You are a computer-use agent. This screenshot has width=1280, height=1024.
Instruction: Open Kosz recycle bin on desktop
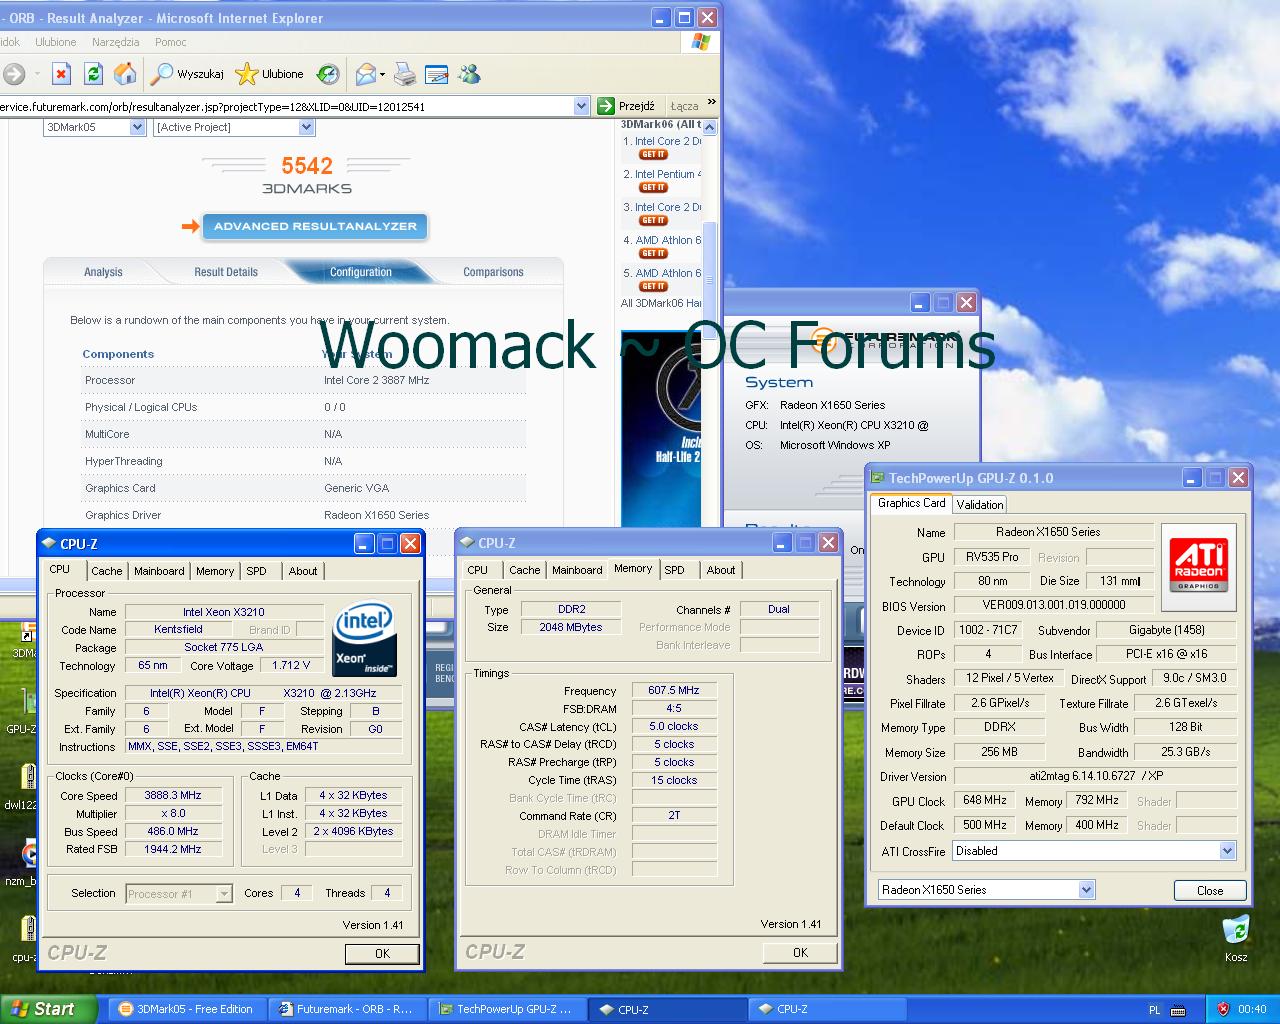click(x=1236, y=938)
